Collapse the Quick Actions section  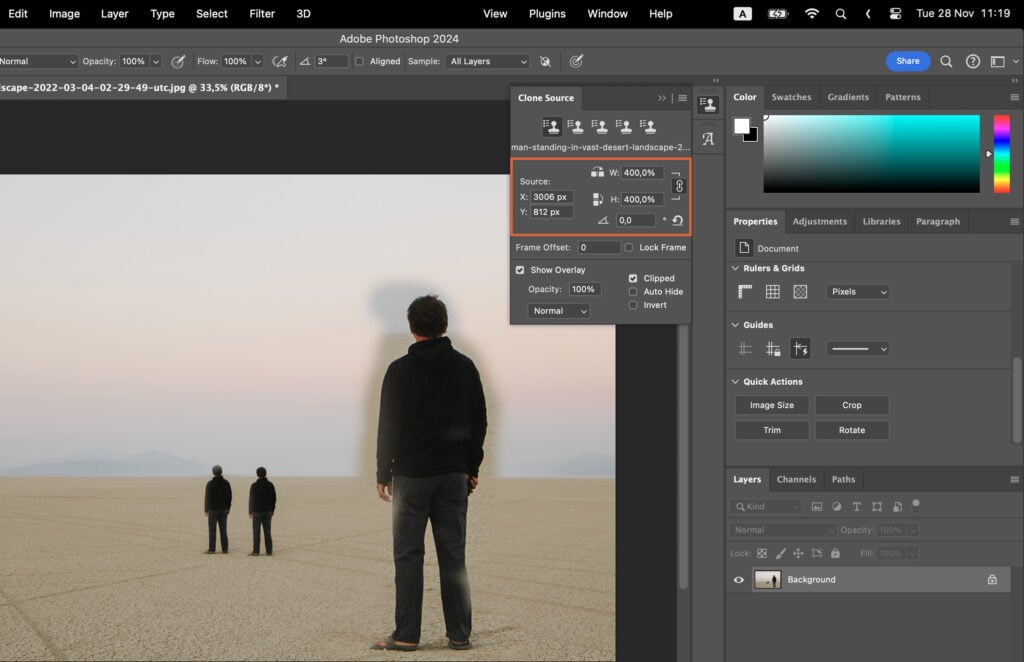735,381
